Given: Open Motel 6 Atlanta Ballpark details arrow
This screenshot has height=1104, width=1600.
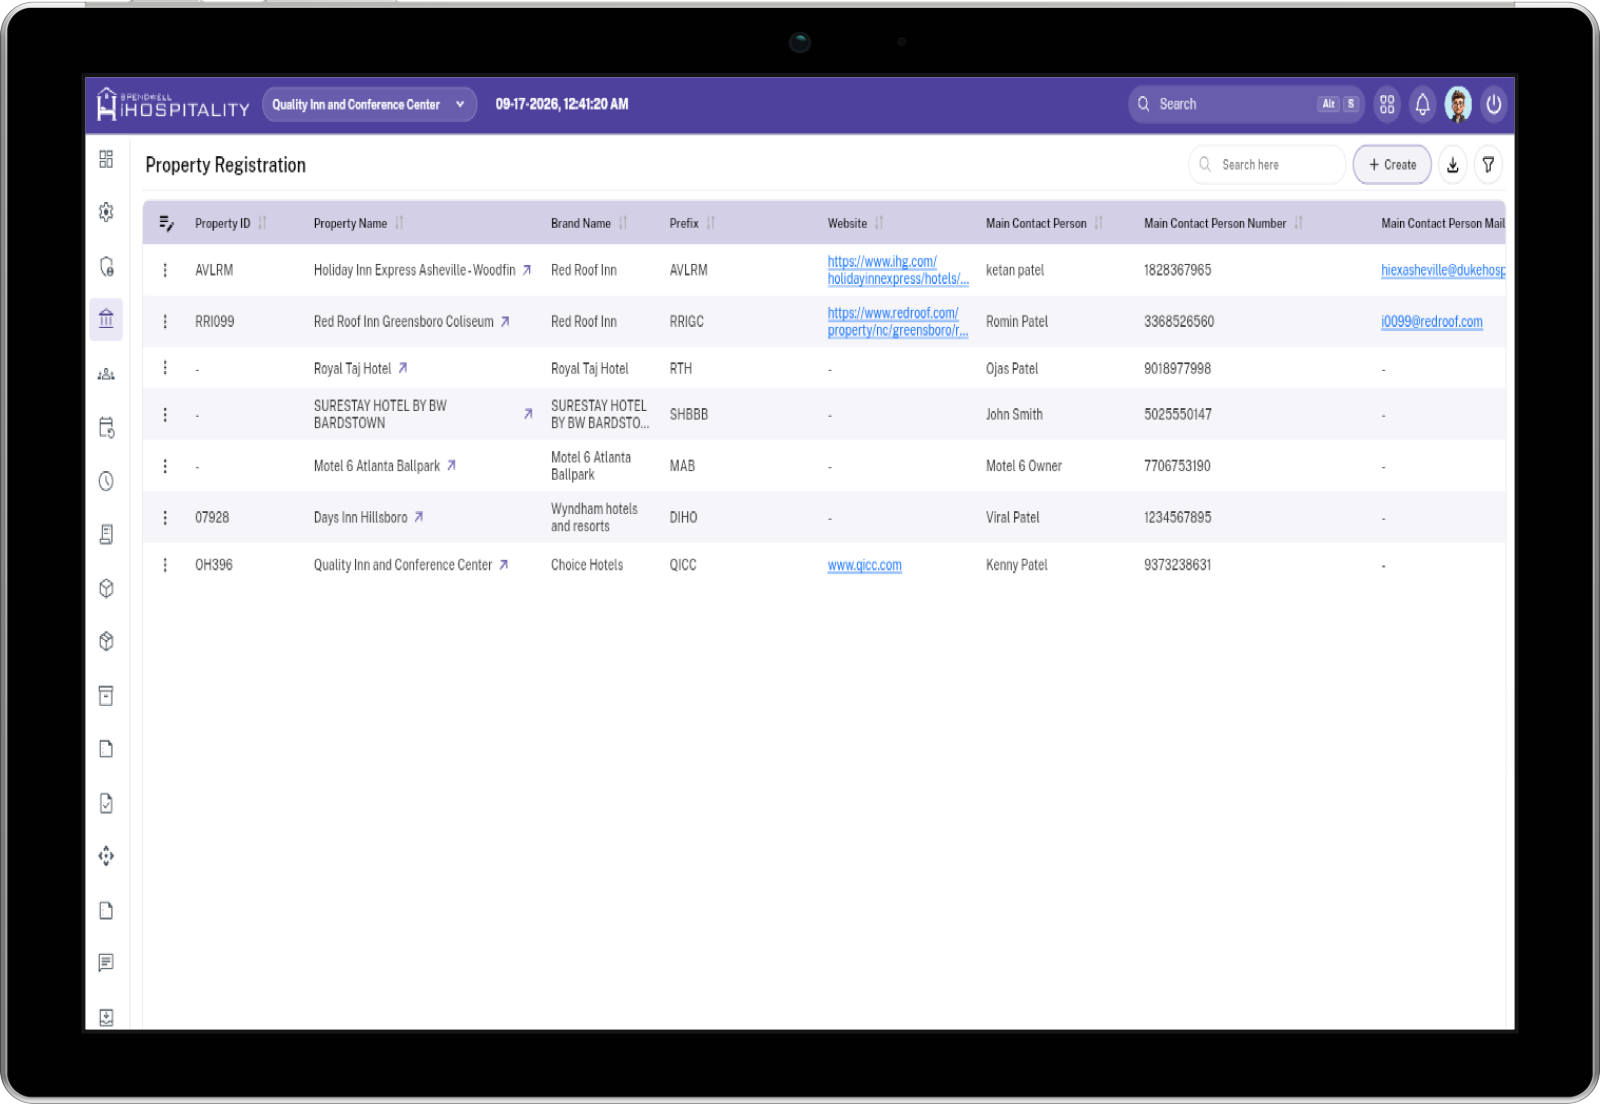Looking at the screenshot, I should (451, 465).
